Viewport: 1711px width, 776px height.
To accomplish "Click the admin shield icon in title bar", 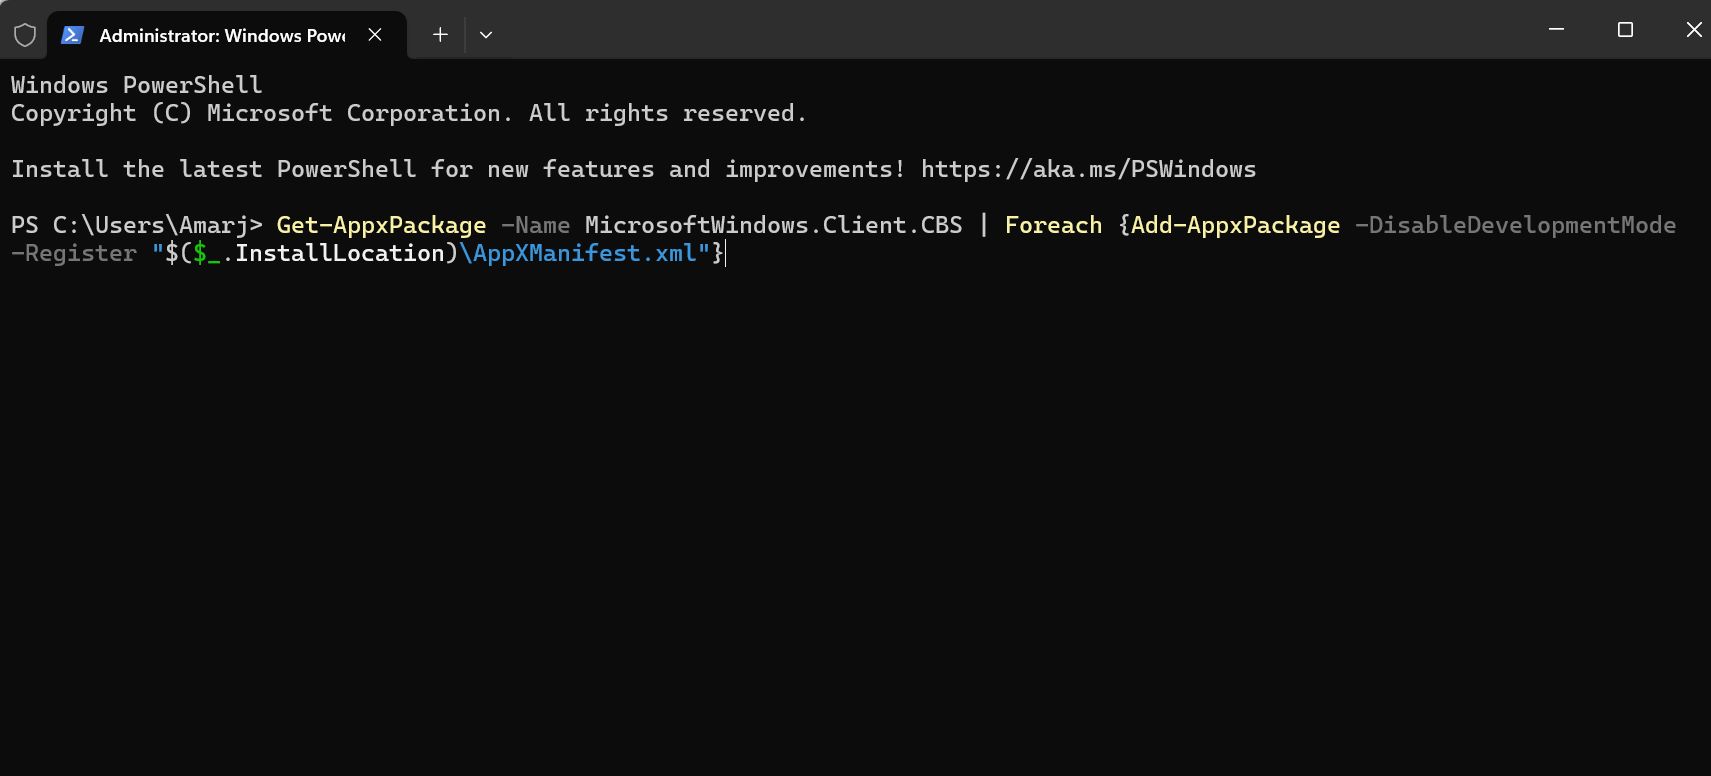I will 24,33.
